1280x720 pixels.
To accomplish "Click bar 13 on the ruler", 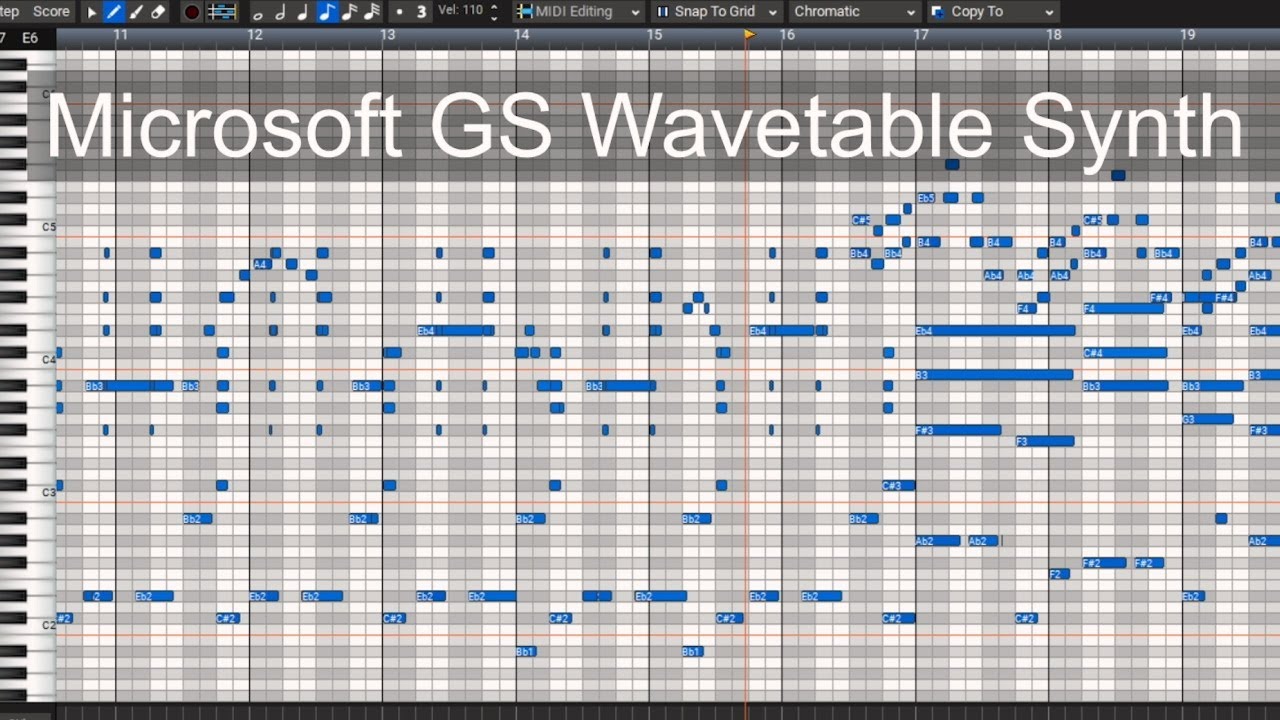I will point(387,35).
